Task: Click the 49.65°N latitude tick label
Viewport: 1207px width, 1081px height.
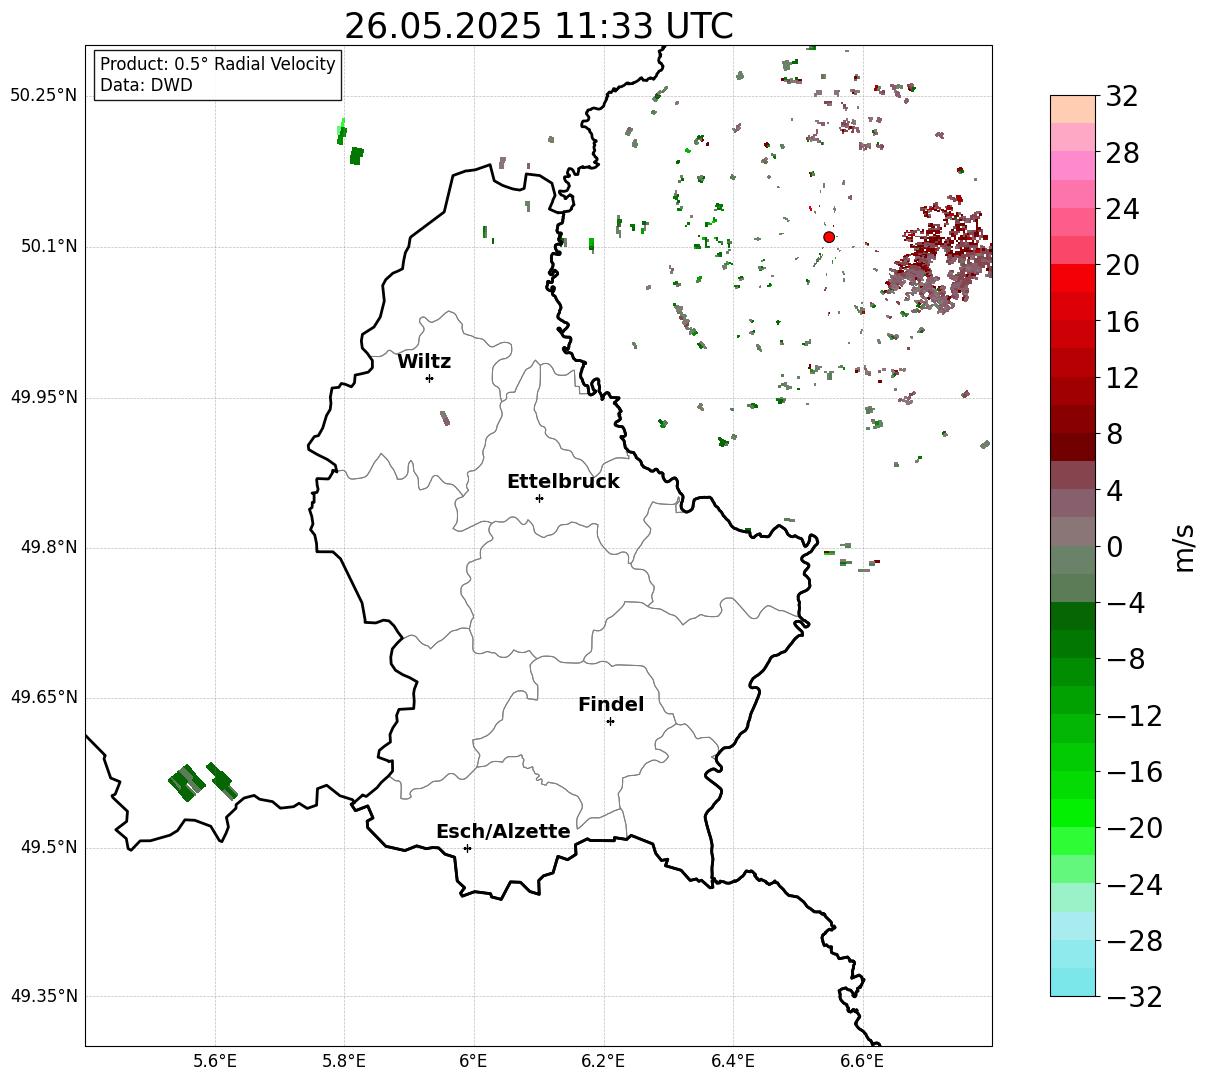Action: click(44, 697)
